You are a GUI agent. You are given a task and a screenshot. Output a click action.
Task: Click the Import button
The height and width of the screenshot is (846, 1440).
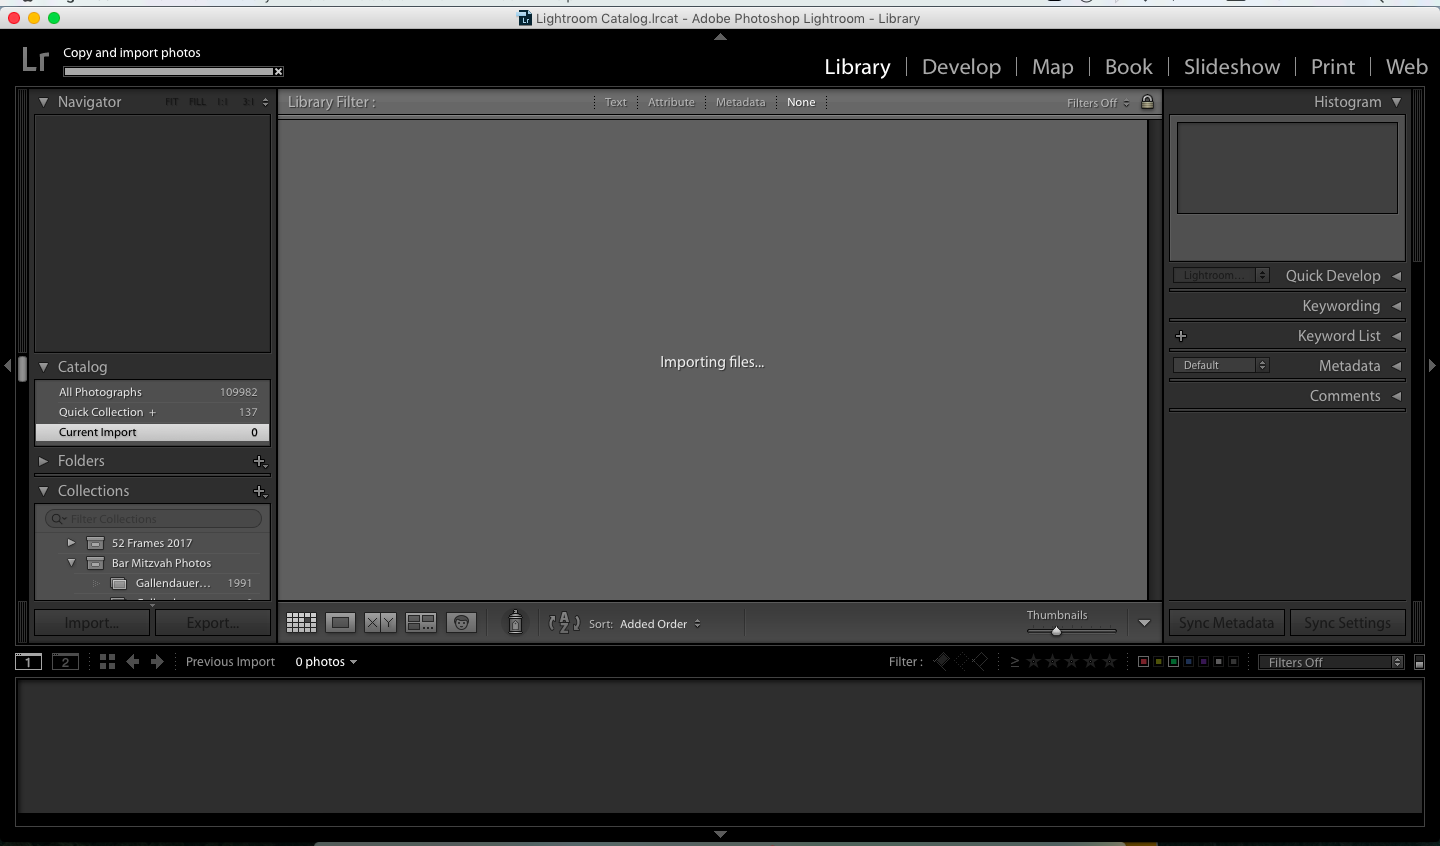pyautogui.click(x=92, y=623)
